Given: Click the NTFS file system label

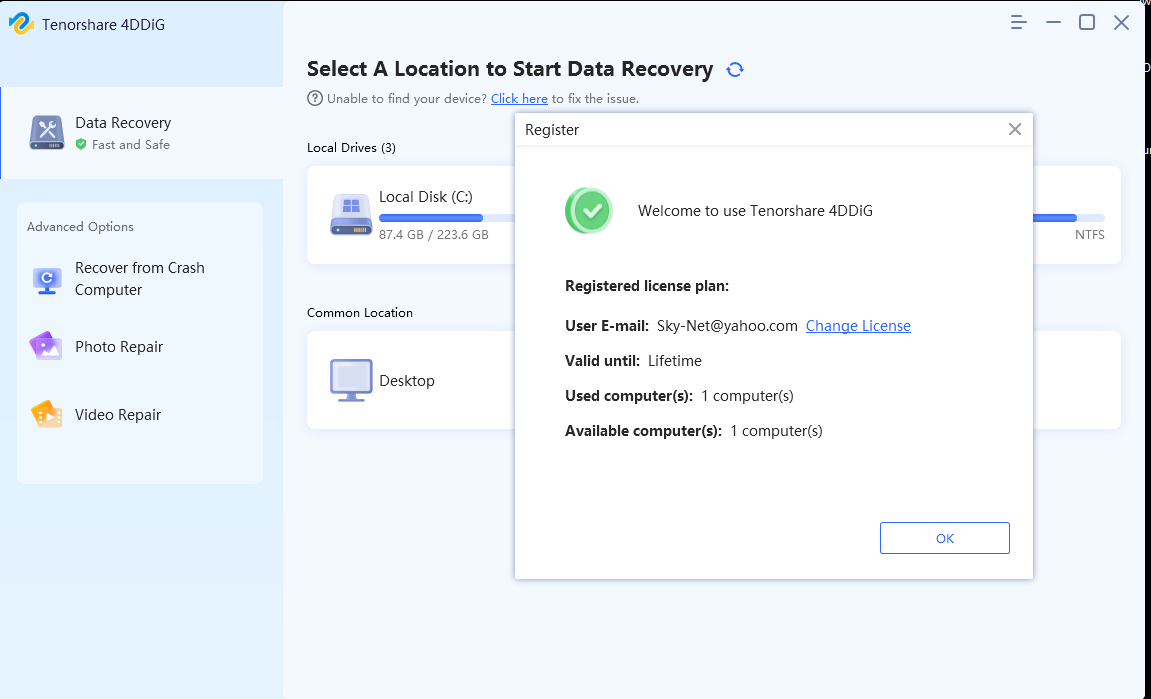Looking at the screenshot, I should (1089, 235).
